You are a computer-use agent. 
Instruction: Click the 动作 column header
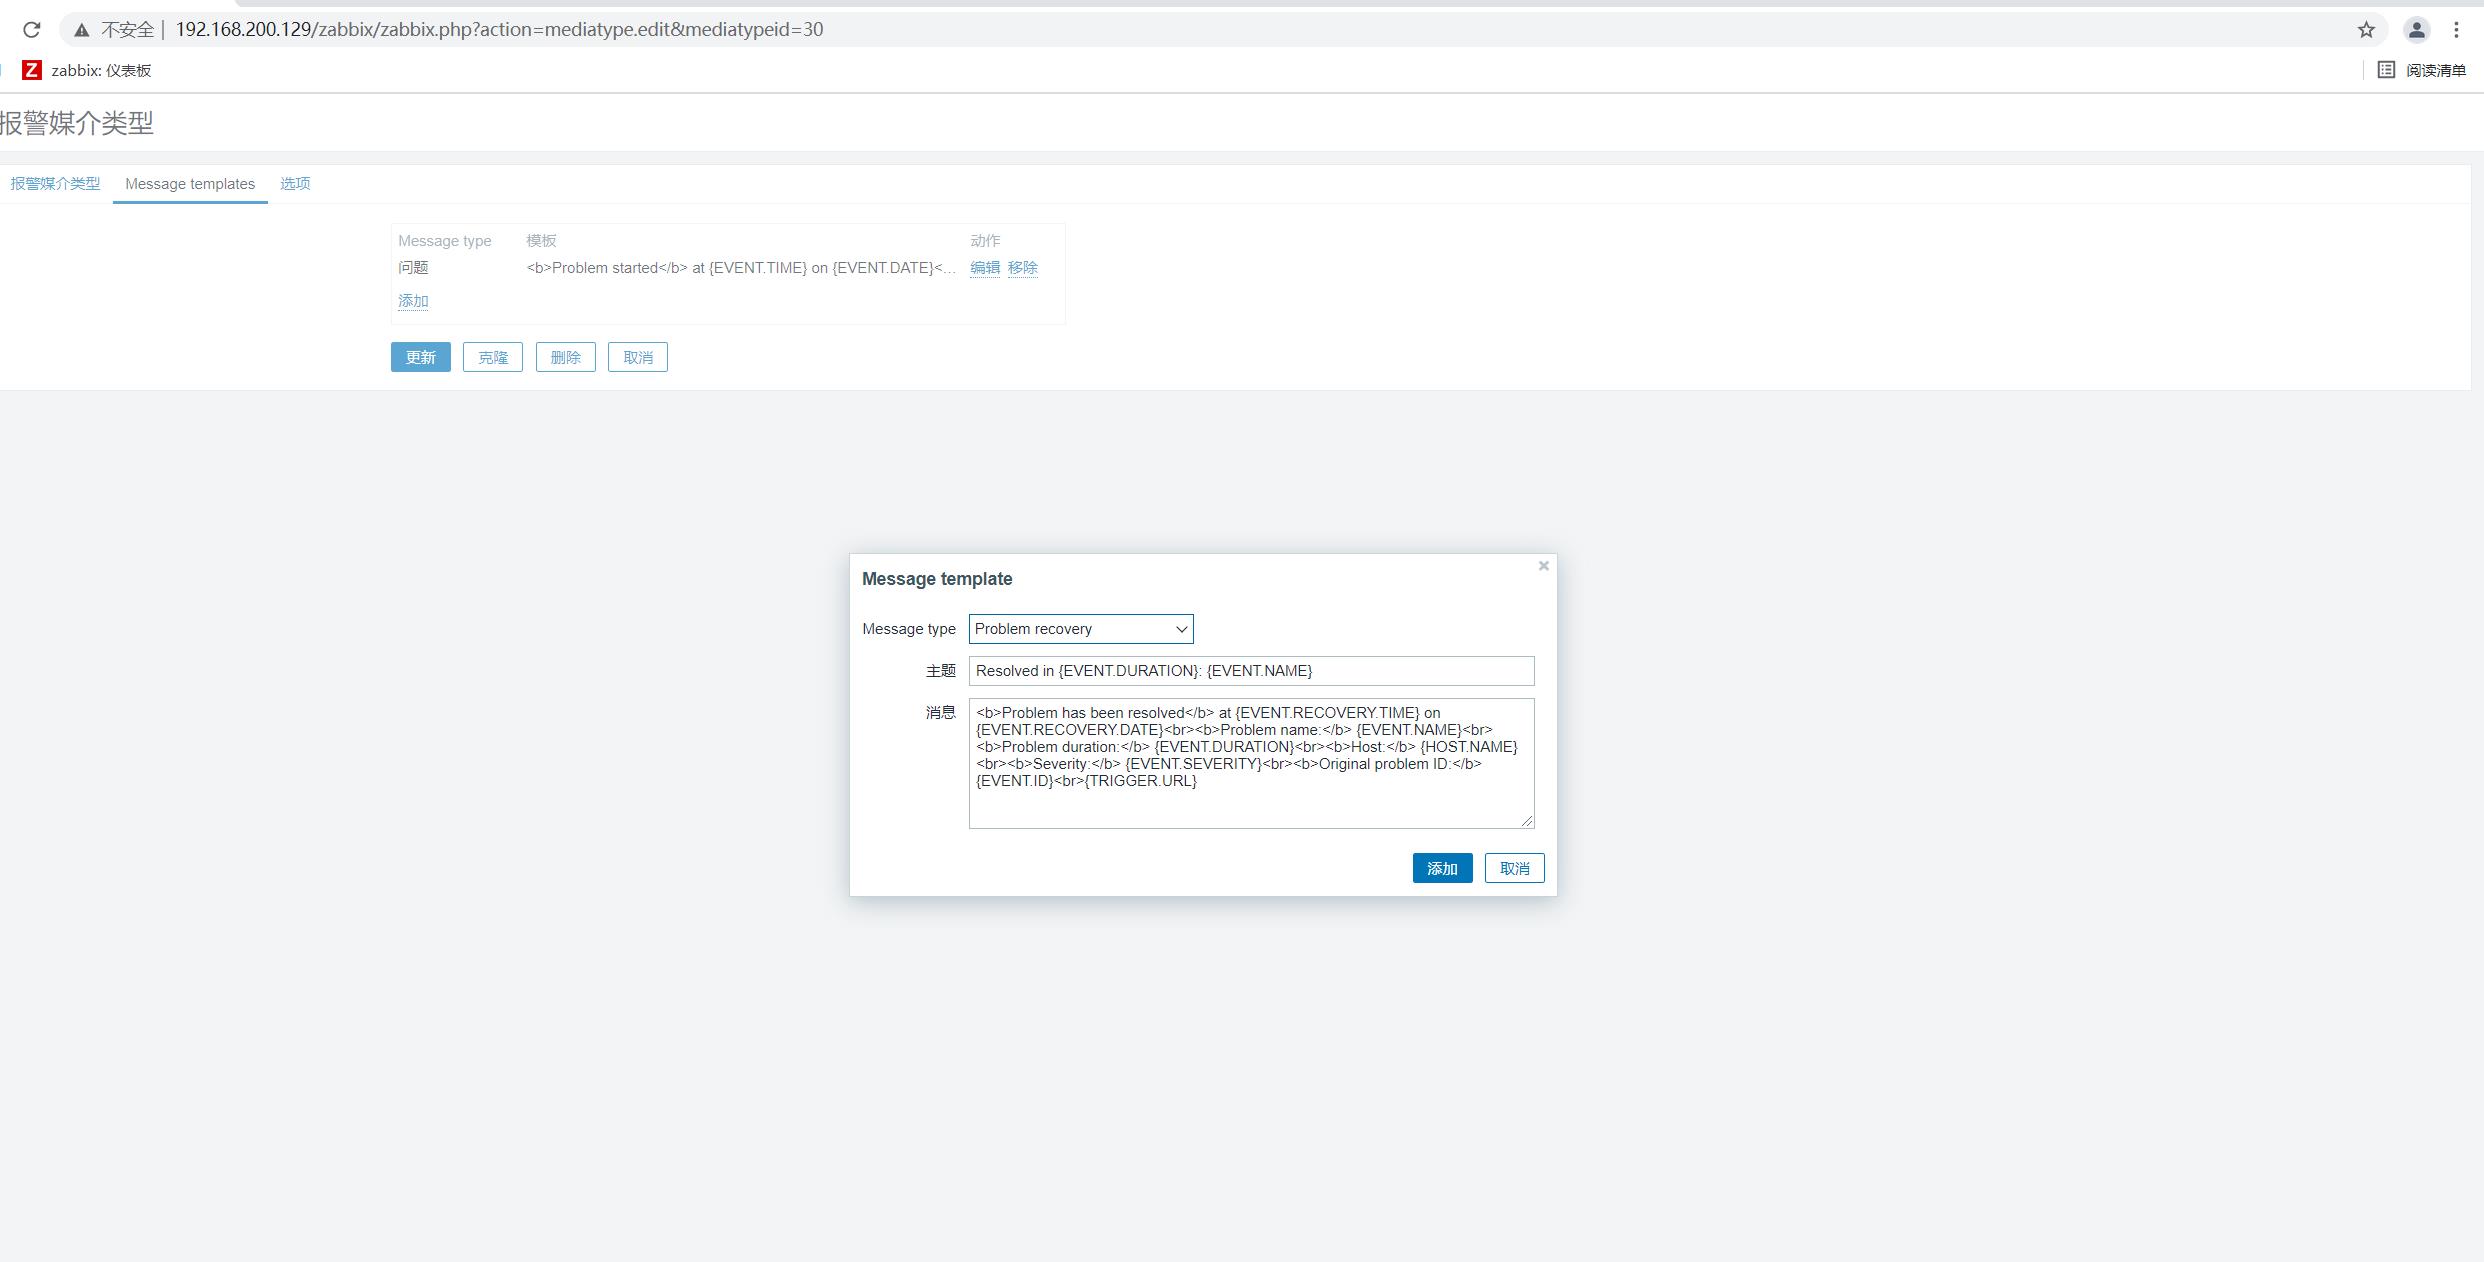click(x=985, y=241)
